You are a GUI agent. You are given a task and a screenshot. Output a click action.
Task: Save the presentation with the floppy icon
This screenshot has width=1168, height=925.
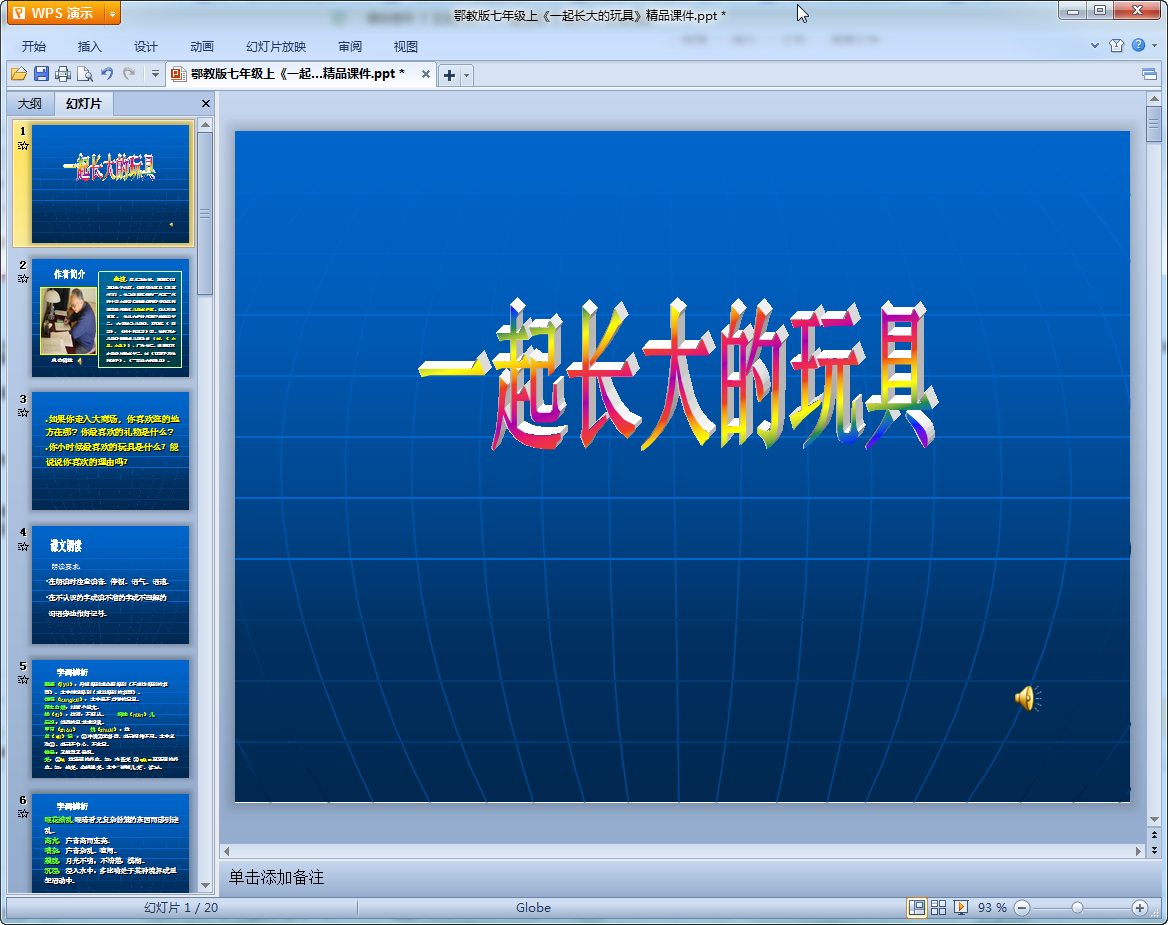coord(41,74)
